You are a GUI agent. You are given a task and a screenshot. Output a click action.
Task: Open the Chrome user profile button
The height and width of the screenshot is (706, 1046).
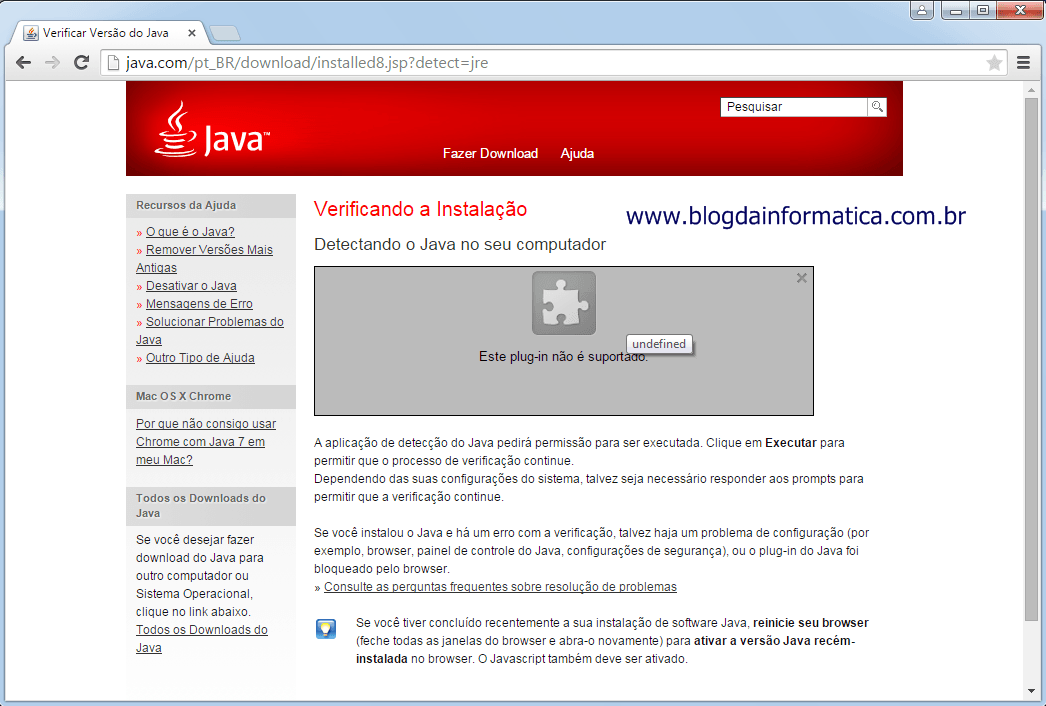coord(922,10)
